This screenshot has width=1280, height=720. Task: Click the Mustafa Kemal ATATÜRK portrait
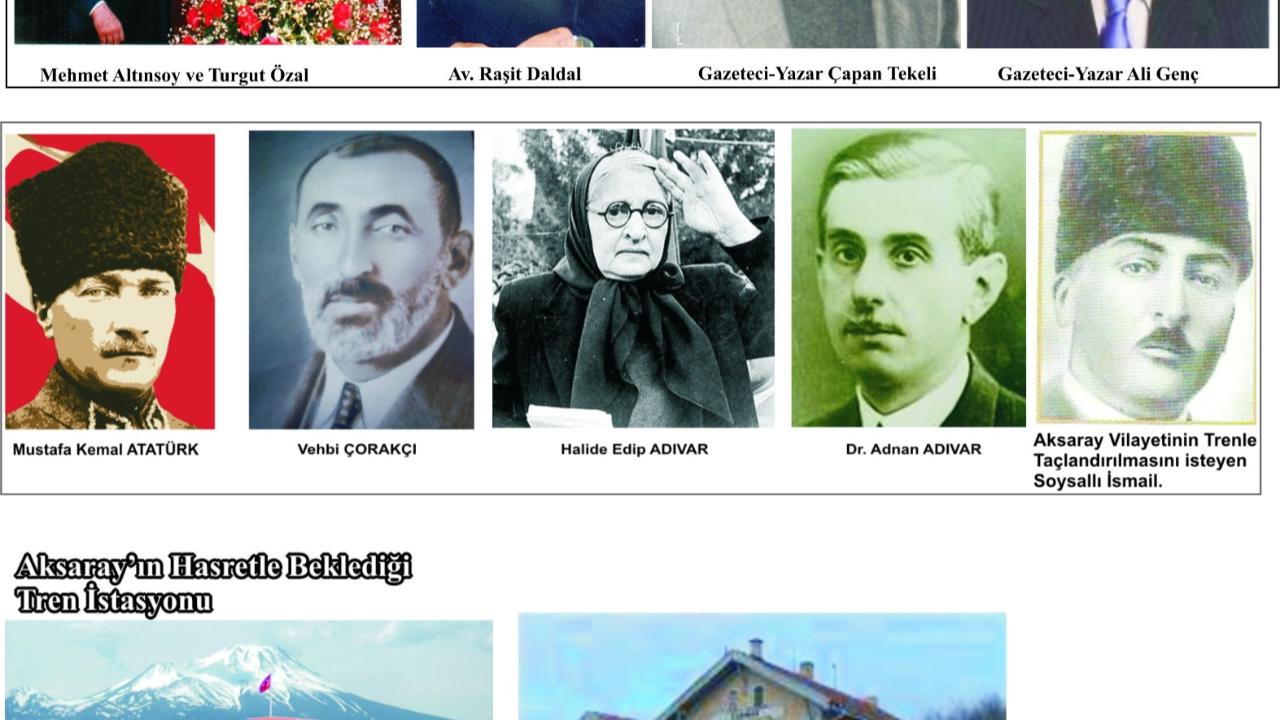(x=110, y=281)
